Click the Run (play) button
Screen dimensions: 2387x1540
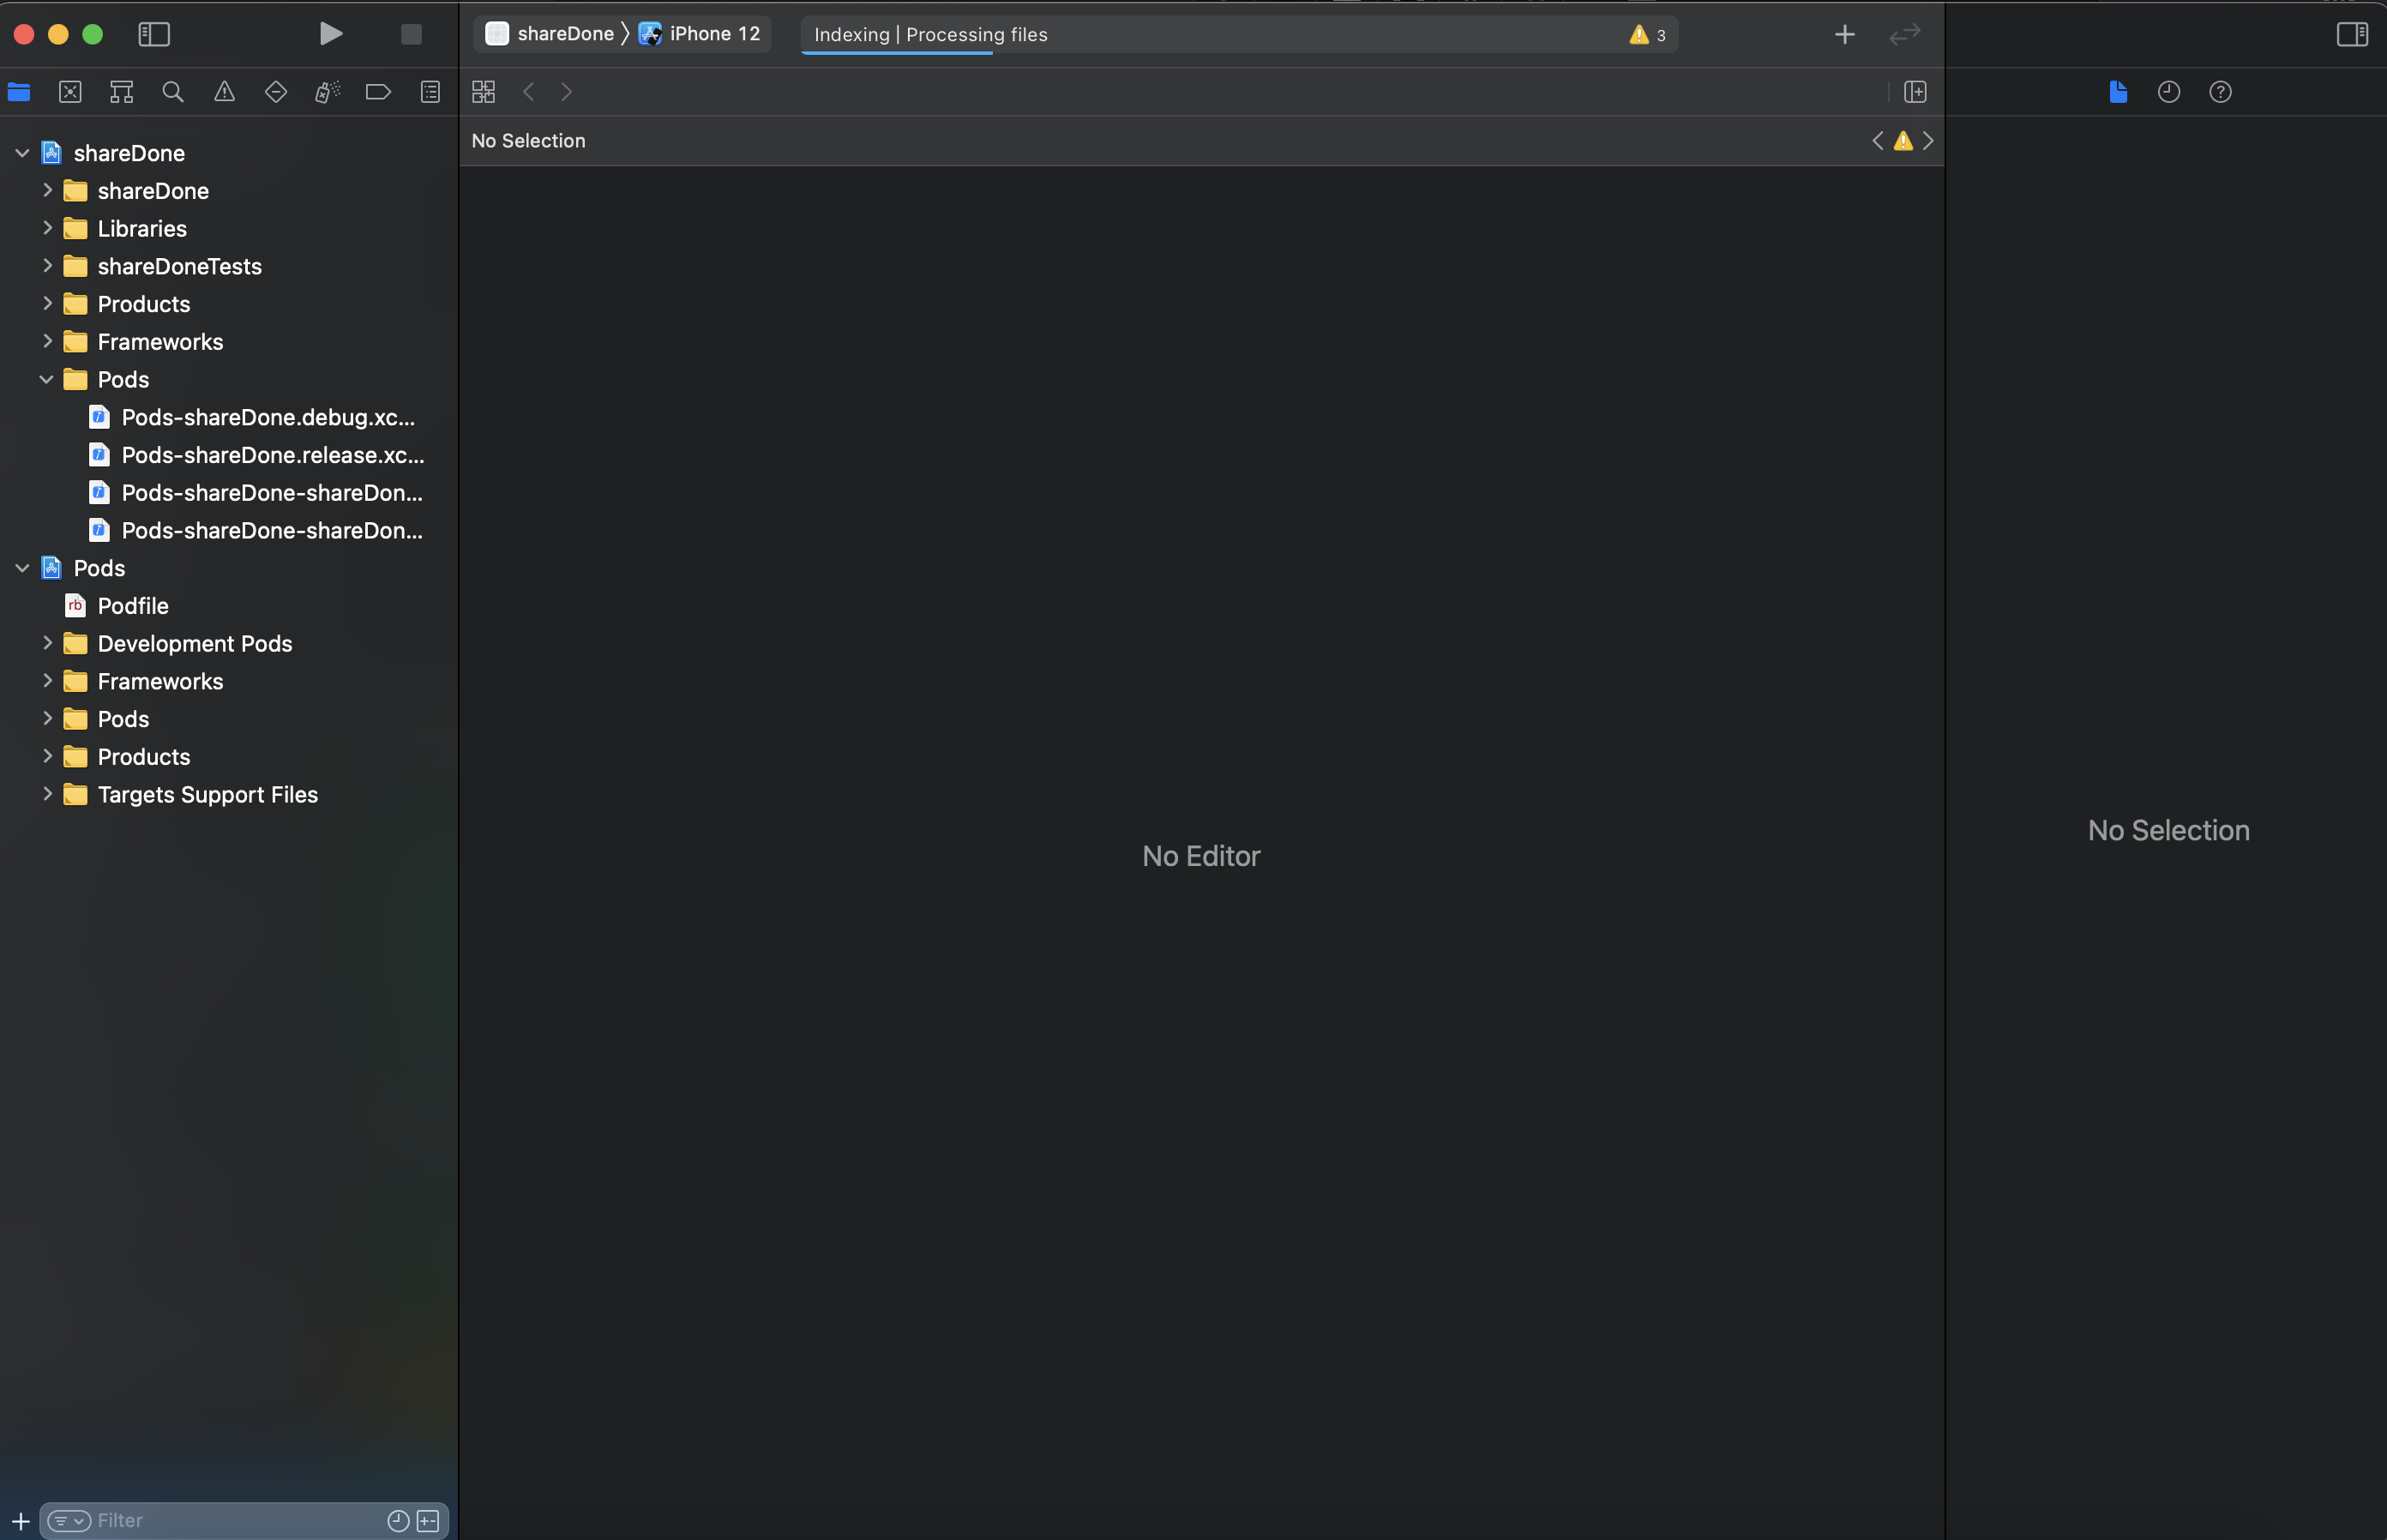(330, 34)
